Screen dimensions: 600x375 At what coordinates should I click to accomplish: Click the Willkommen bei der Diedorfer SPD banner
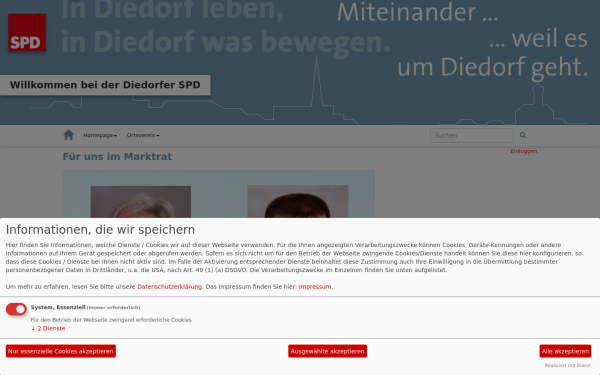[105, 85]
